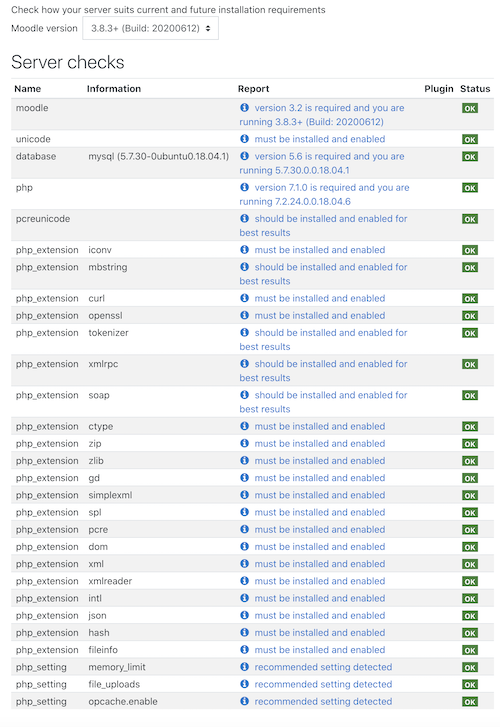
Task: Open soap 'should be installed' report link
Action: point(323,402)
